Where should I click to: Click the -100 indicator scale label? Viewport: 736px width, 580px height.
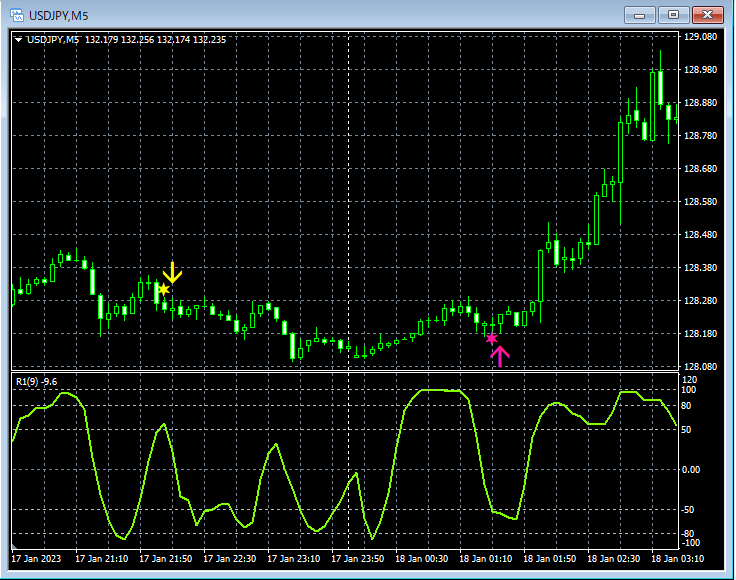tap(690, 543)
